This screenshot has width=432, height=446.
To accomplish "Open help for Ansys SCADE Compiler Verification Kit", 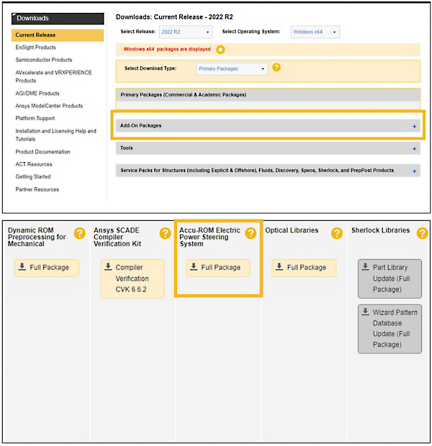I will tap(165, 233).
